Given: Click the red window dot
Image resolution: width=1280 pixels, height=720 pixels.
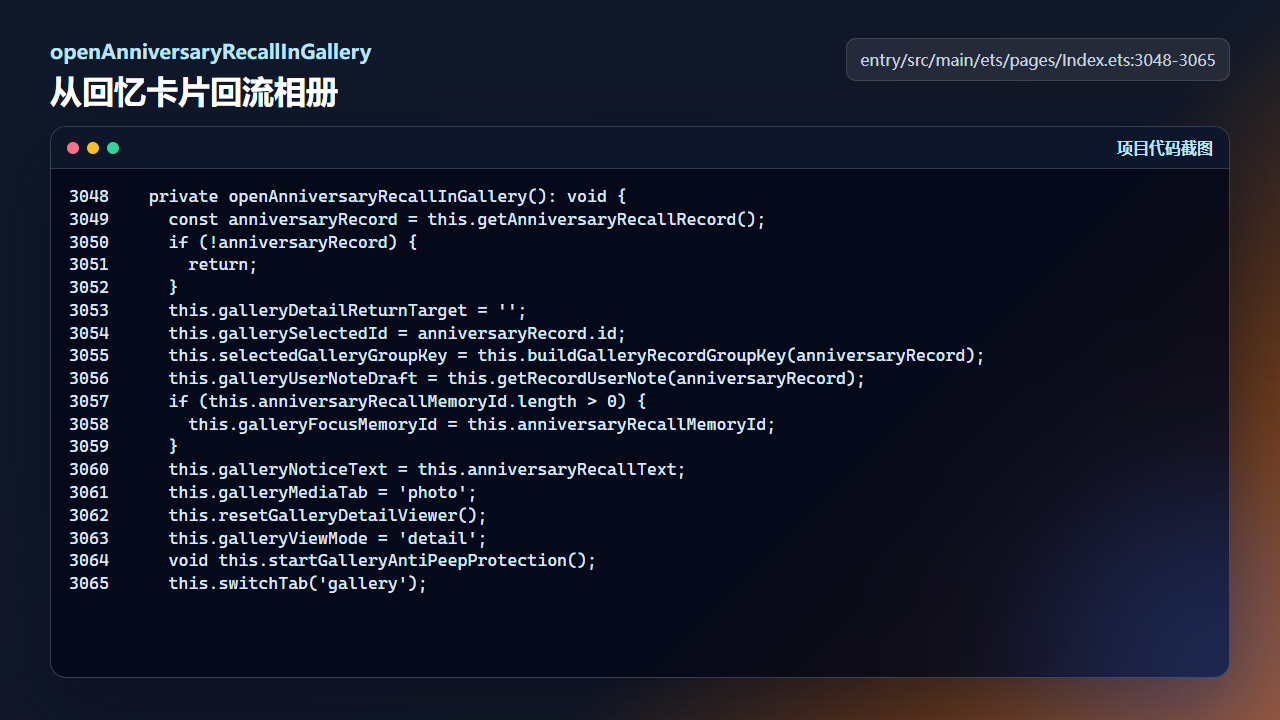Looking at the screenshot, I should point(73,148).
